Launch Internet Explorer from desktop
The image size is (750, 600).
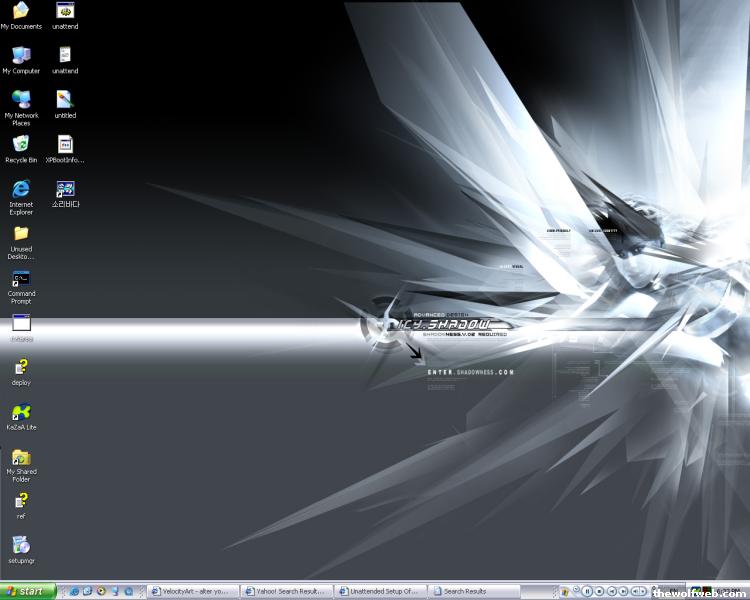[x=21, y=189]
